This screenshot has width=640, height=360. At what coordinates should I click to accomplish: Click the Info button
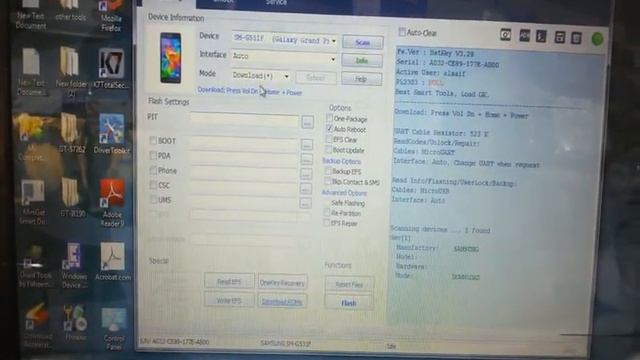pyautogui.click(x=362, y=60)
